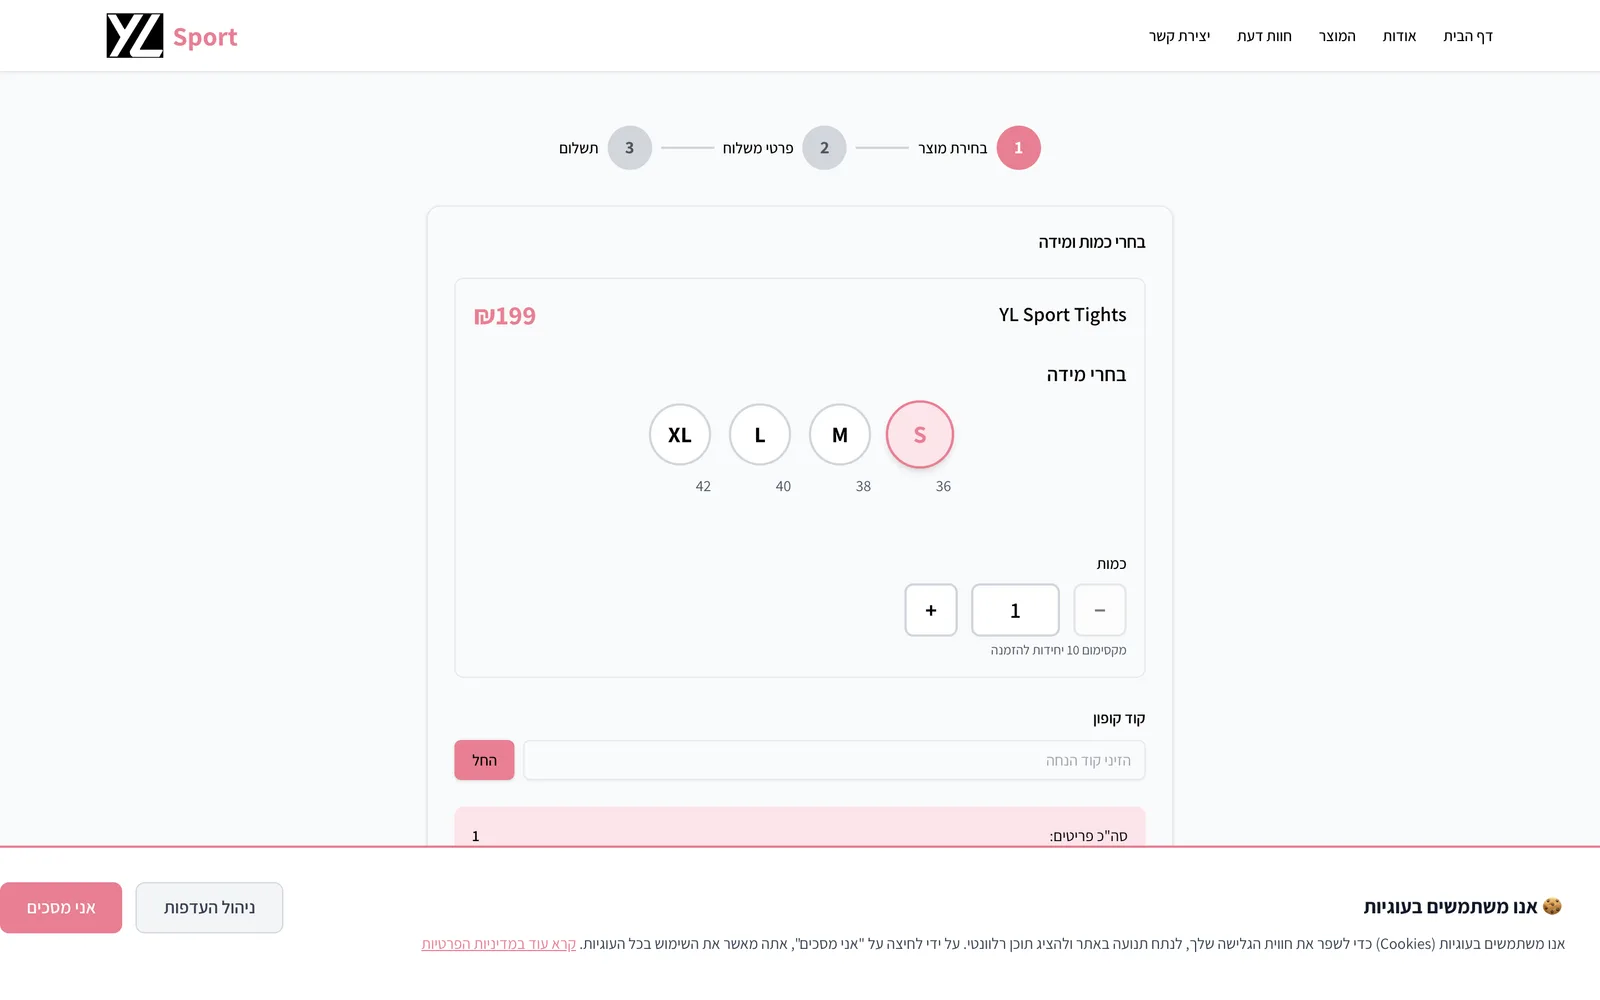Open the המוצר navigation link

[x=1337, y=36]
